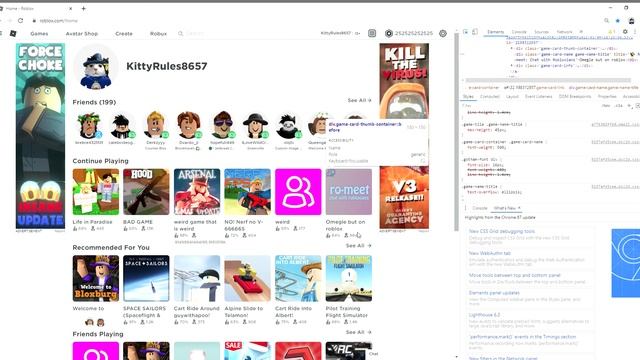Click the search magnifier in the Roblox navbar
The height and width of the screenshot is (360, 640).
[x=180, y=33]
